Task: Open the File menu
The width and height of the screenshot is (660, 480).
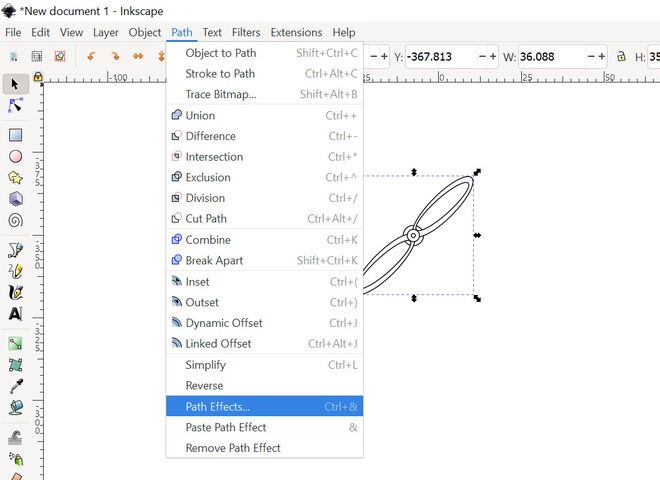Action: [13, 32]
